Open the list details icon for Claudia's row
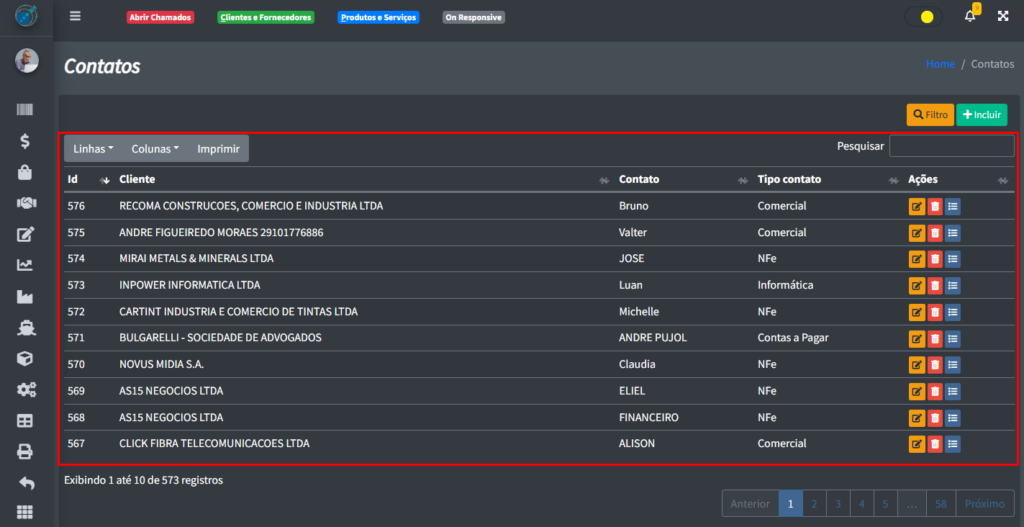 coord(952,365)
